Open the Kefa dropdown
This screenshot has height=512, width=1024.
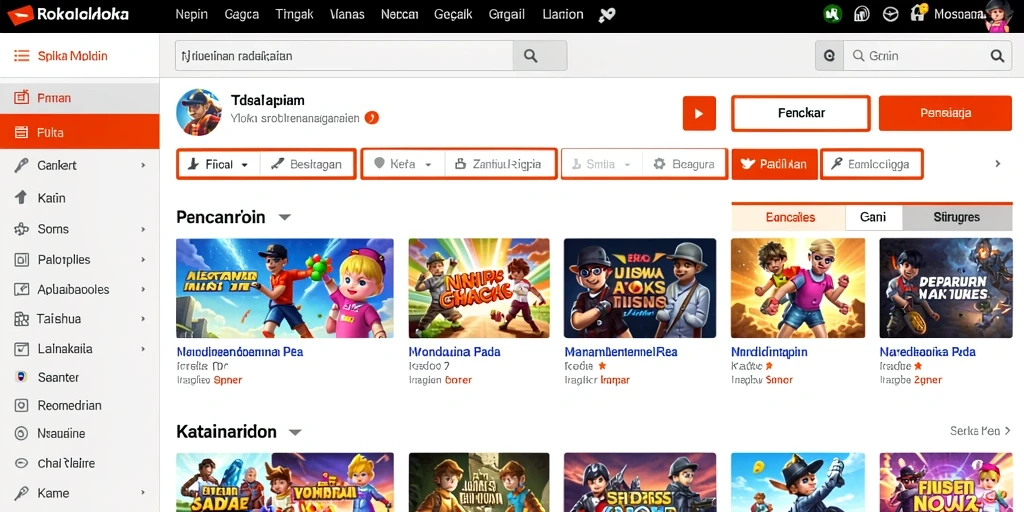pos(404,164)
